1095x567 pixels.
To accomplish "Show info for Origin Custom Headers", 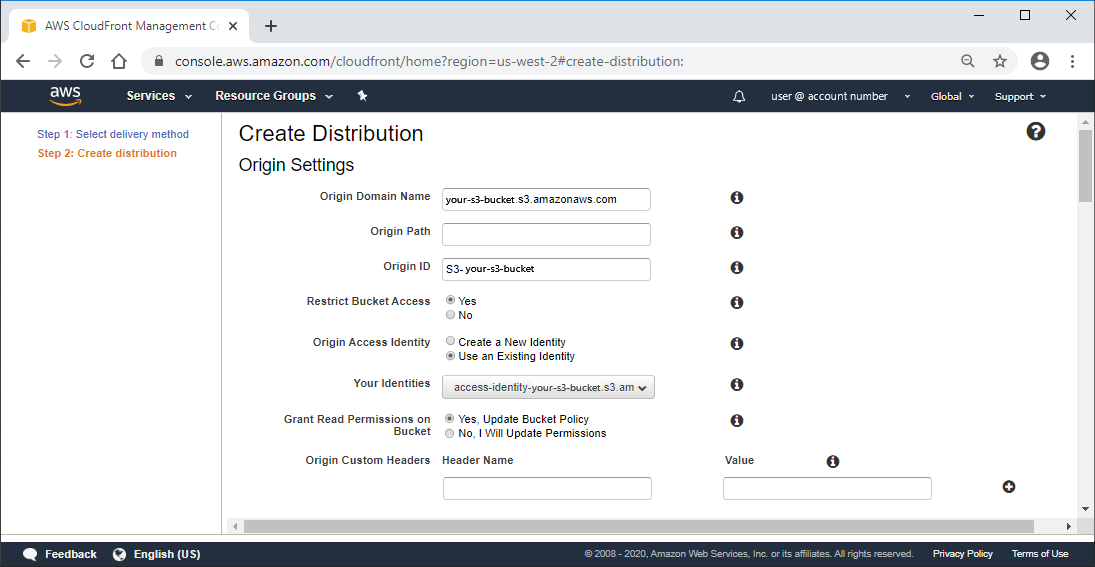I will 832,462.
